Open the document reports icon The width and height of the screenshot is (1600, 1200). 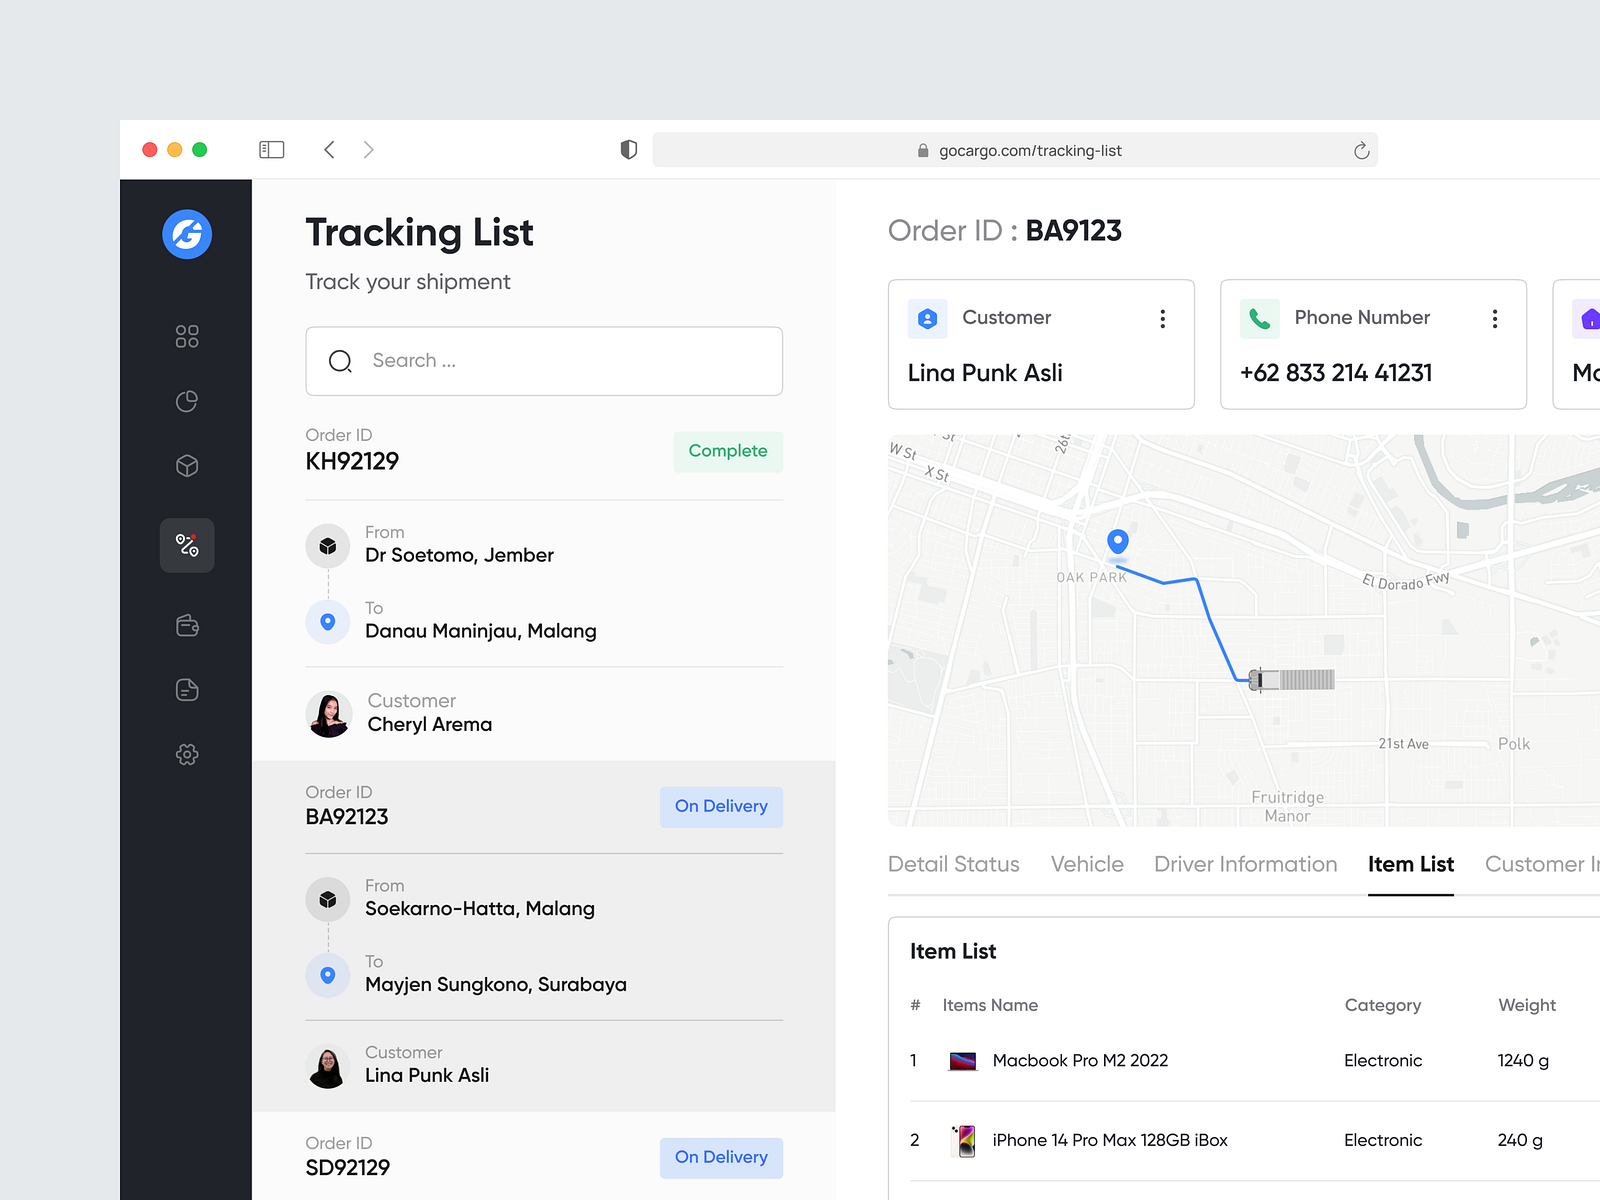[186, 689]
